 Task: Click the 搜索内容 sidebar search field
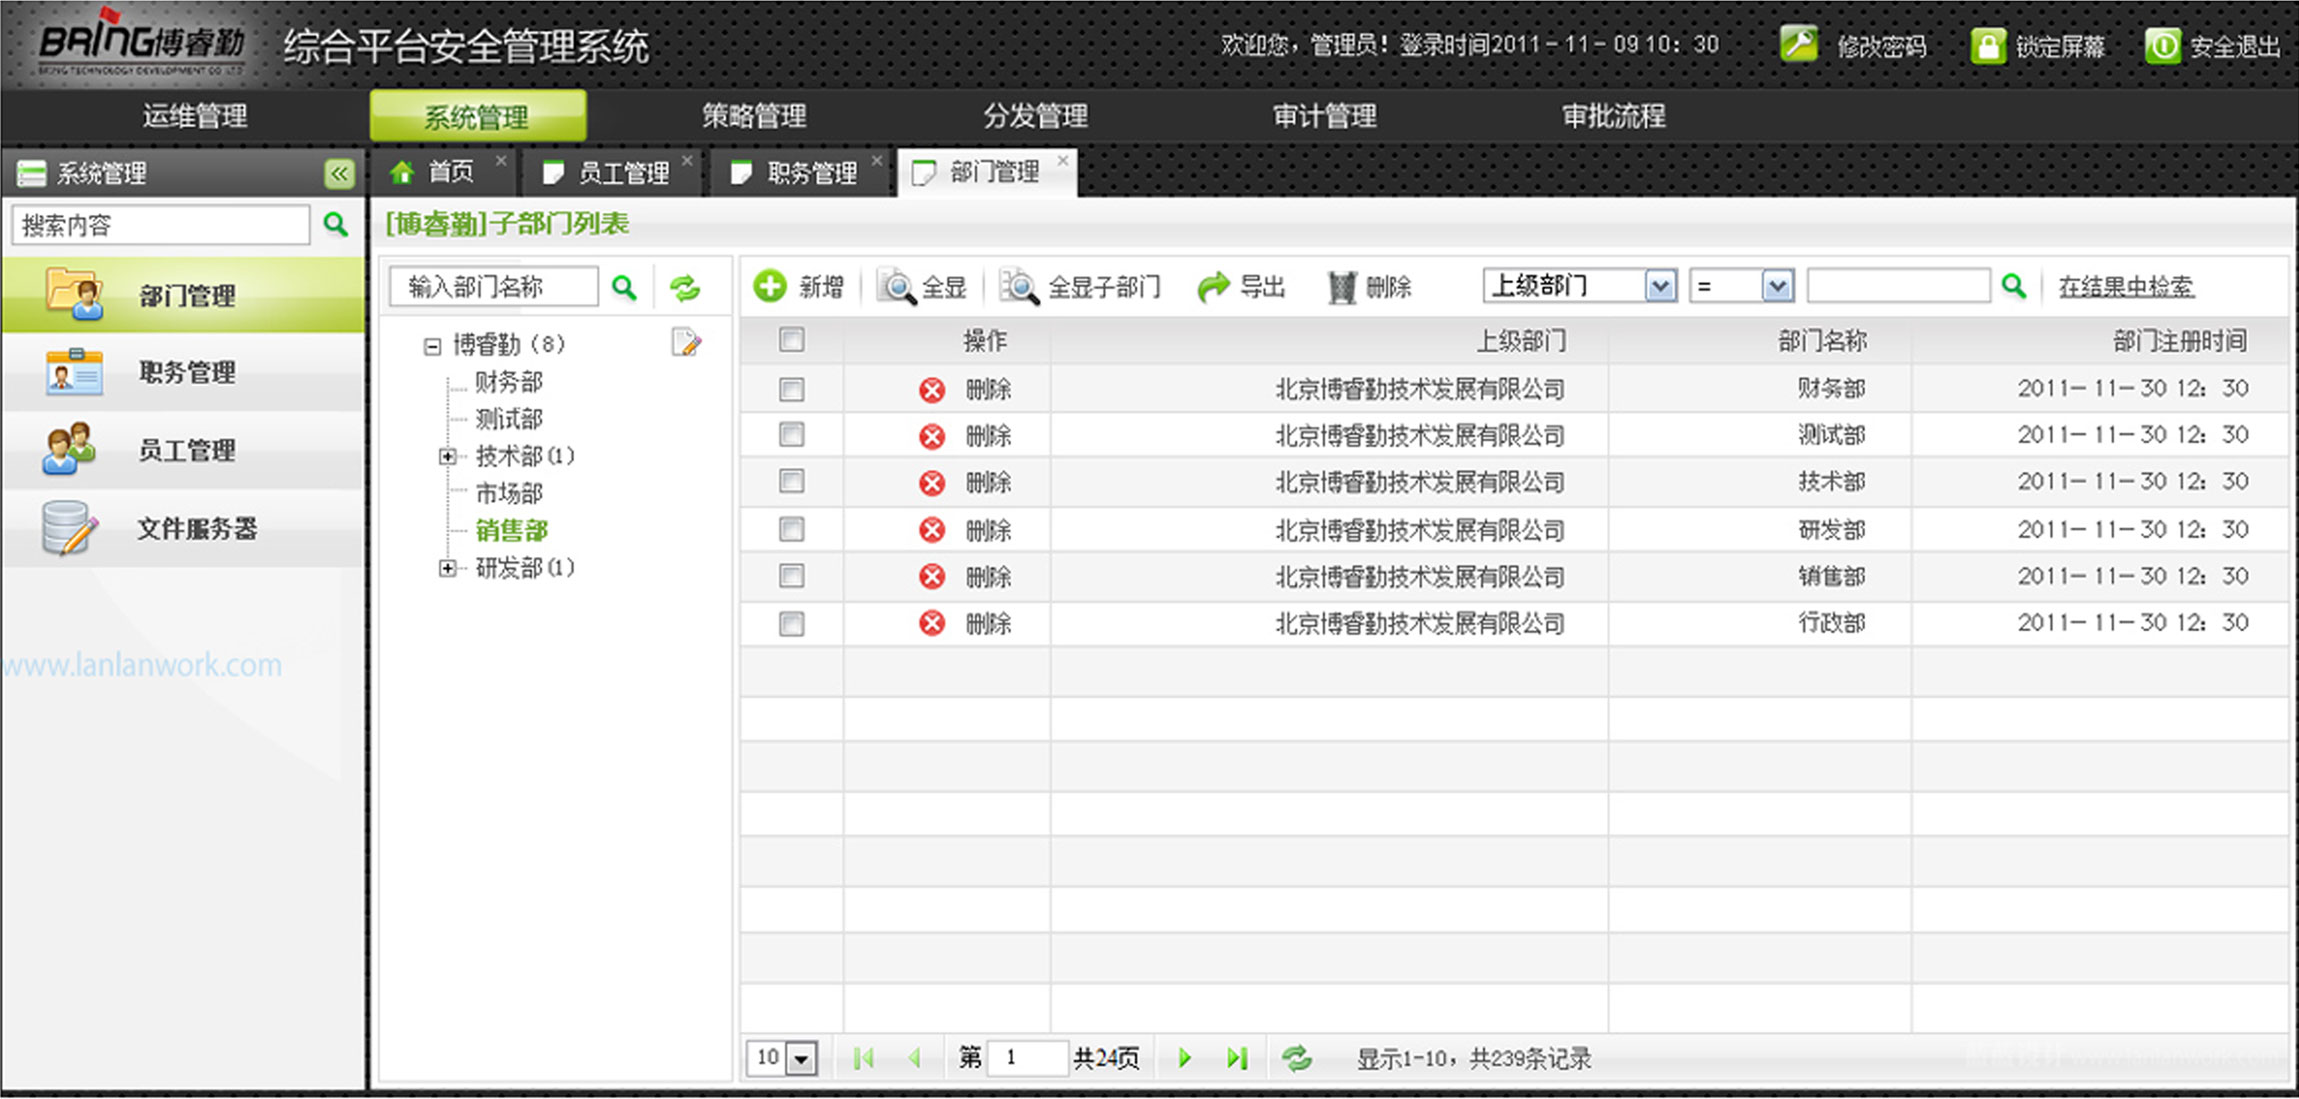161,224
